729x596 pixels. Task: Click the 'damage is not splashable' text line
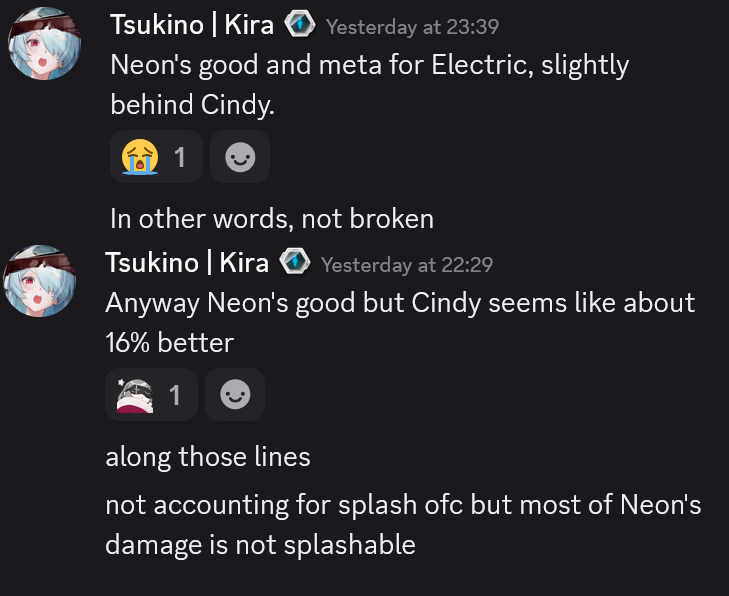pos(260,545)
